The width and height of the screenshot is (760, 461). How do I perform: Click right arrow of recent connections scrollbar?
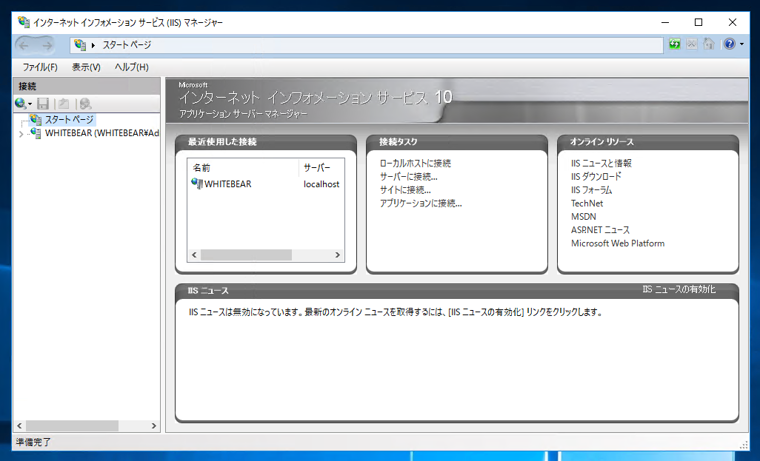[337, 255]
